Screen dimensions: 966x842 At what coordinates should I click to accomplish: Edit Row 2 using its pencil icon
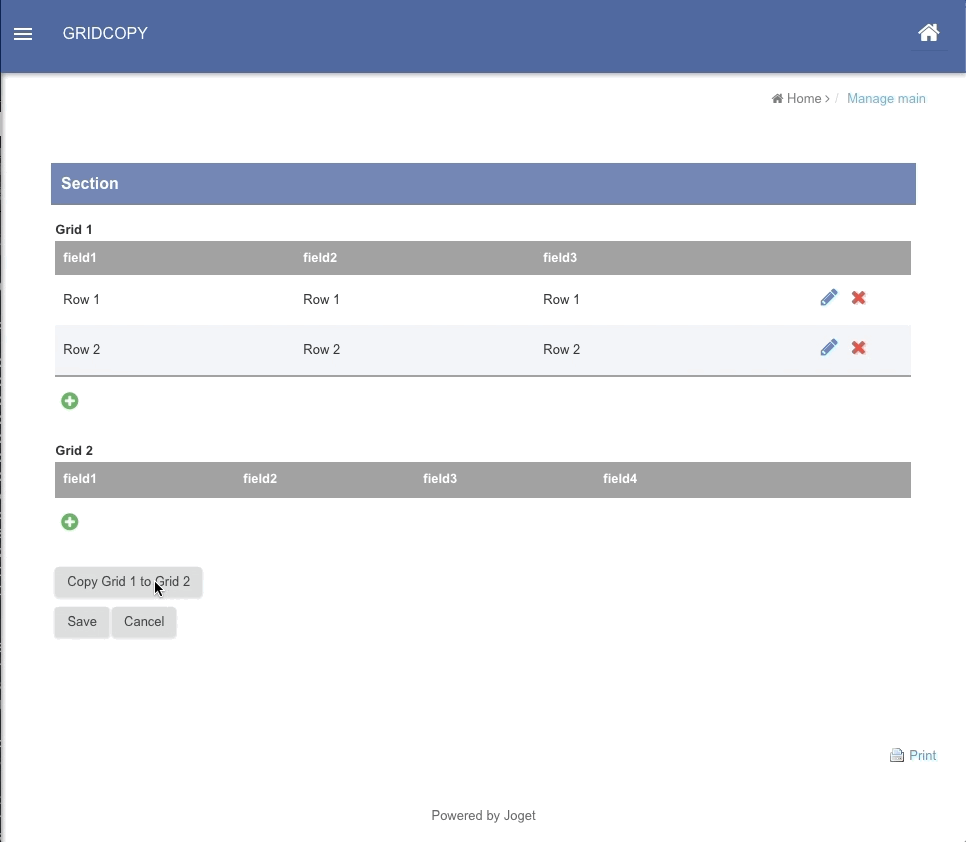828,348
